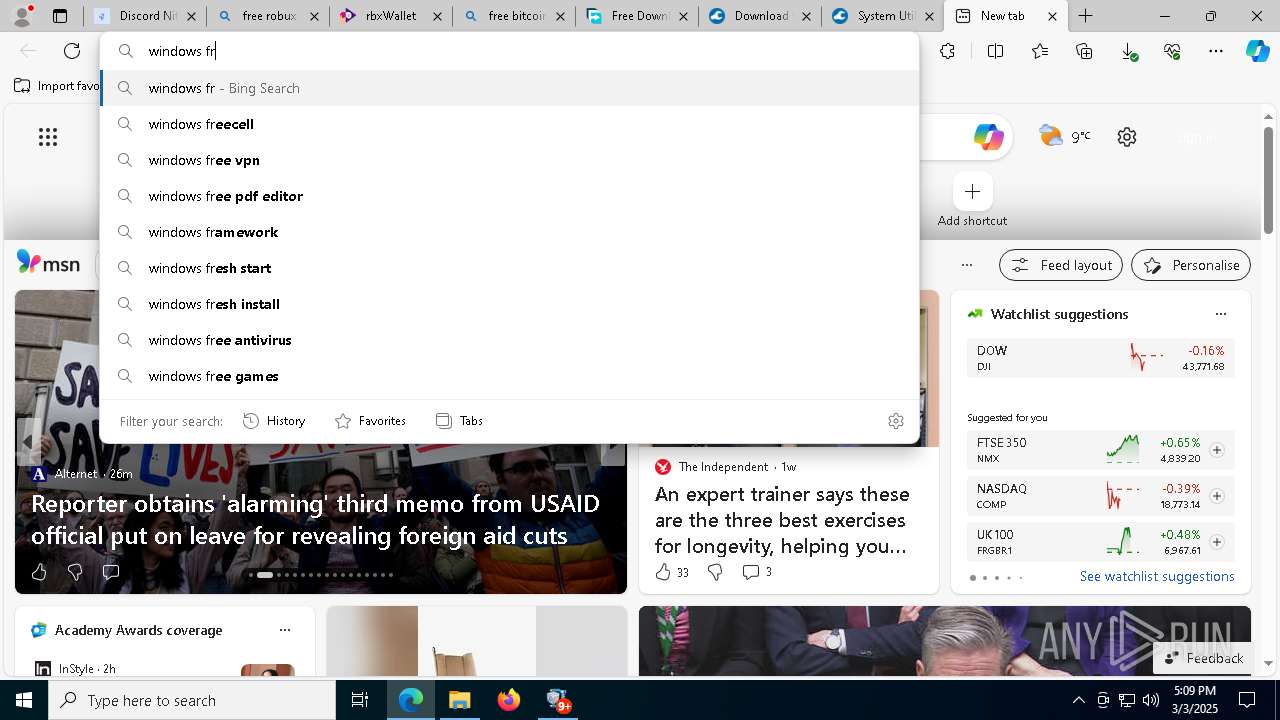Screen dimensions: 1280x720
Task: Open the Extensions puzzle icon
Action: [x=947, y=51]
